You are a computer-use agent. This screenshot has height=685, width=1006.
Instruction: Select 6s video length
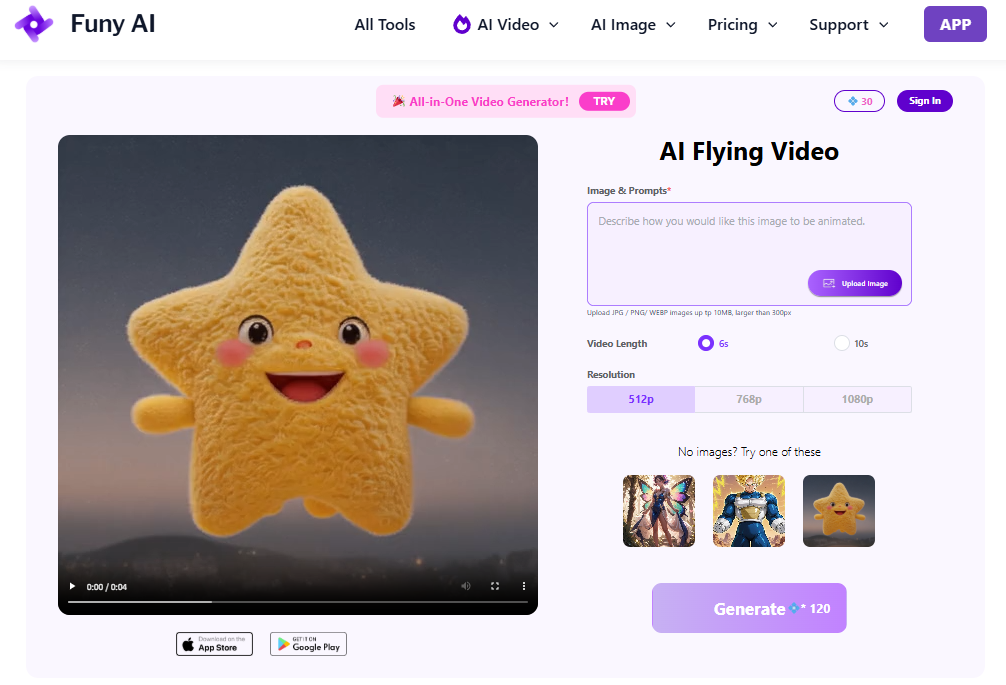(706, 343)
